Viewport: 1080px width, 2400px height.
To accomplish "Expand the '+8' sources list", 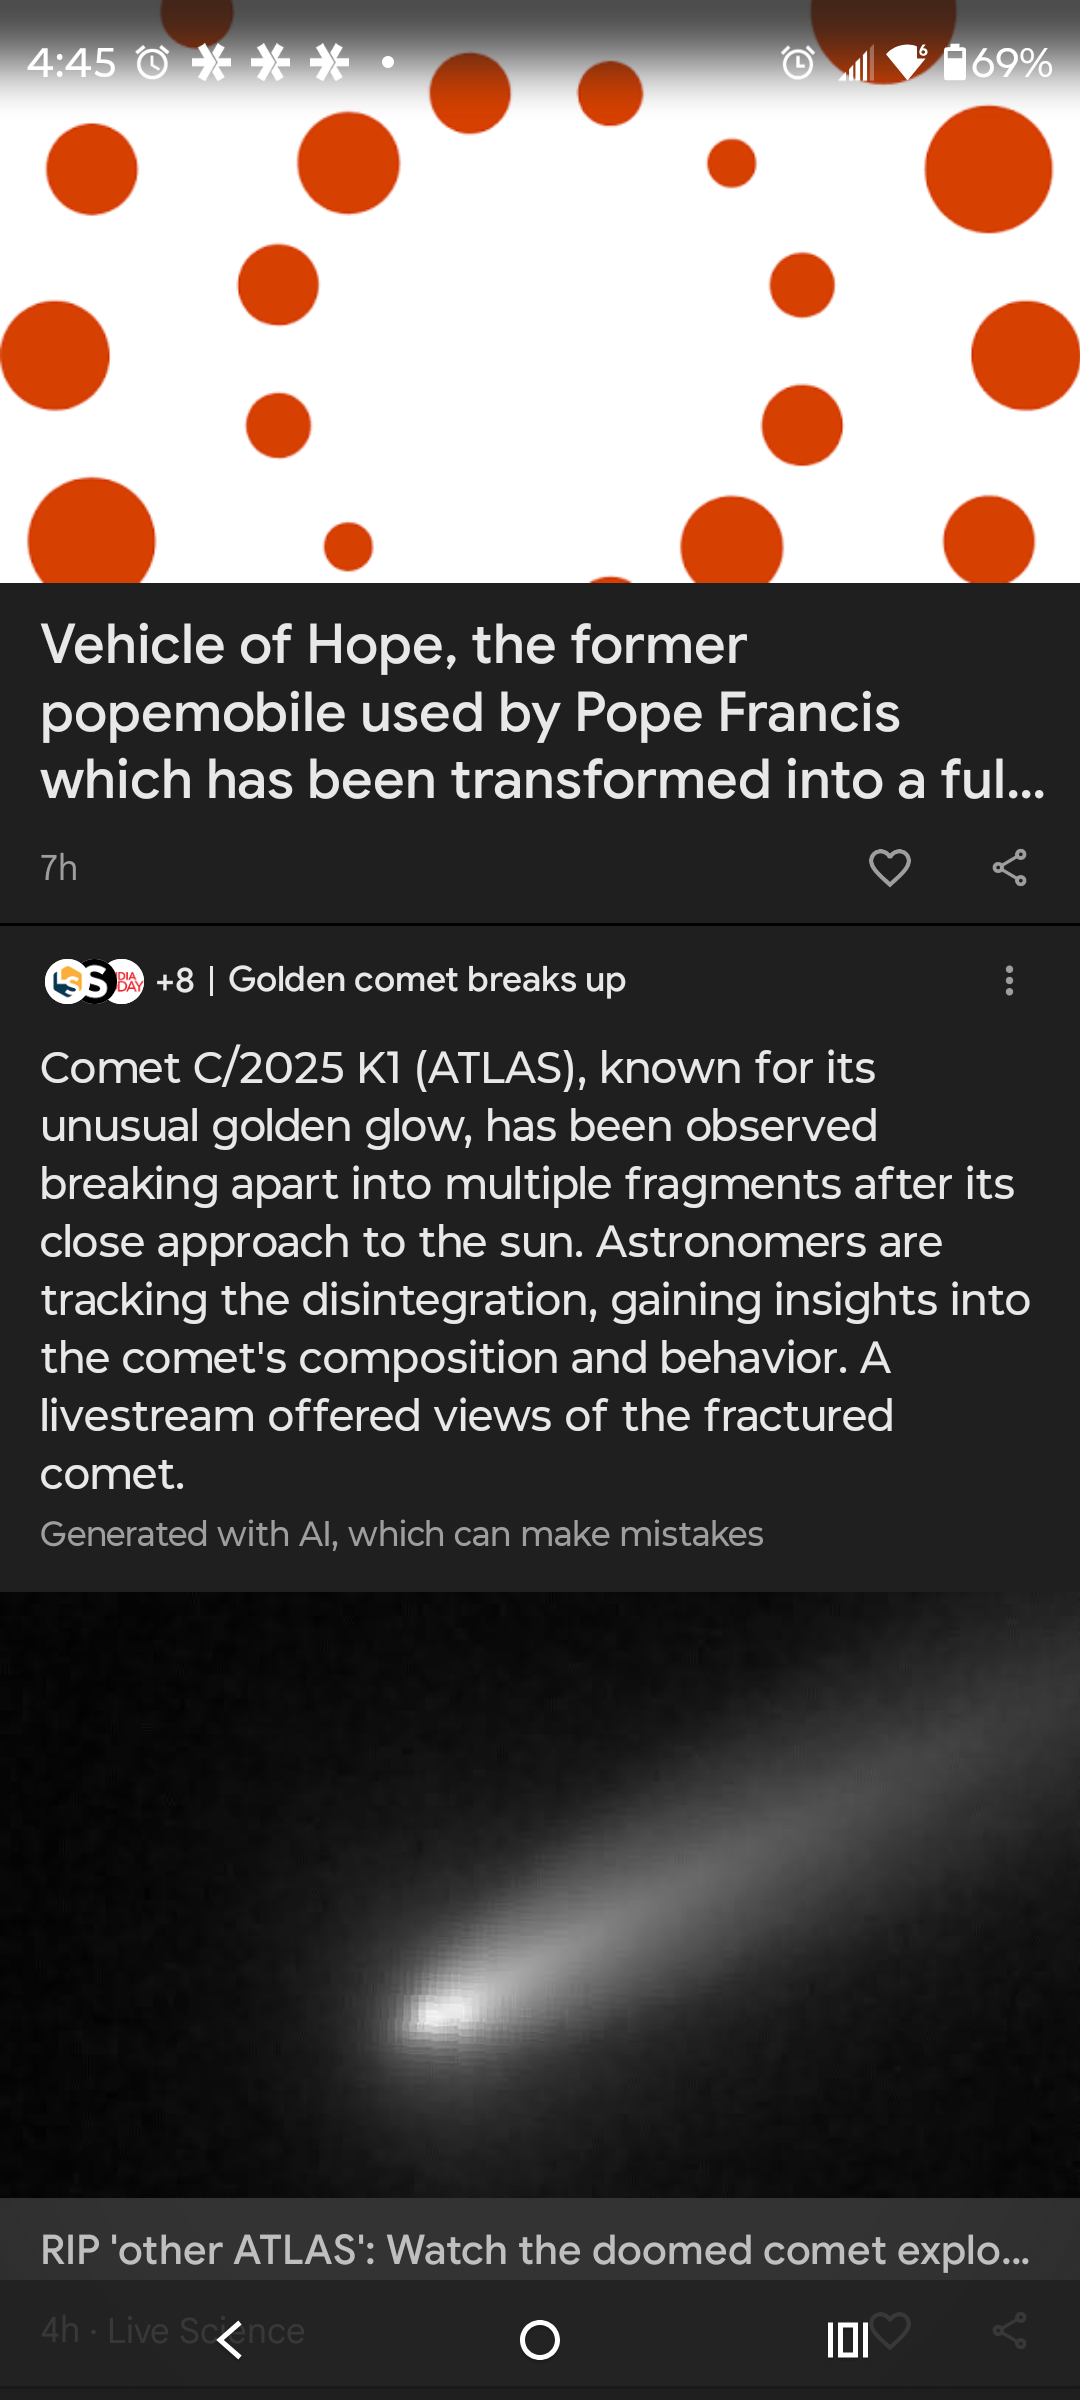I will click(x=175, y=981).
